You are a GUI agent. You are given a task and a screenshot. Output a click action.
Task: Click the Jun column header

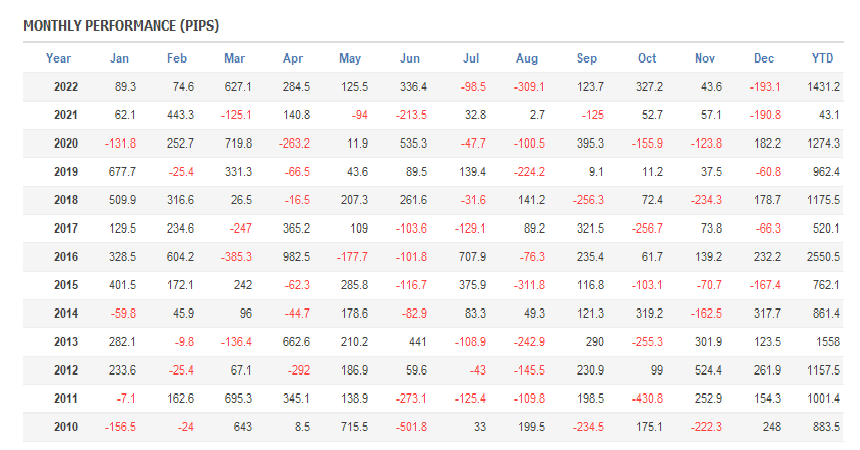tap(410, 59)
